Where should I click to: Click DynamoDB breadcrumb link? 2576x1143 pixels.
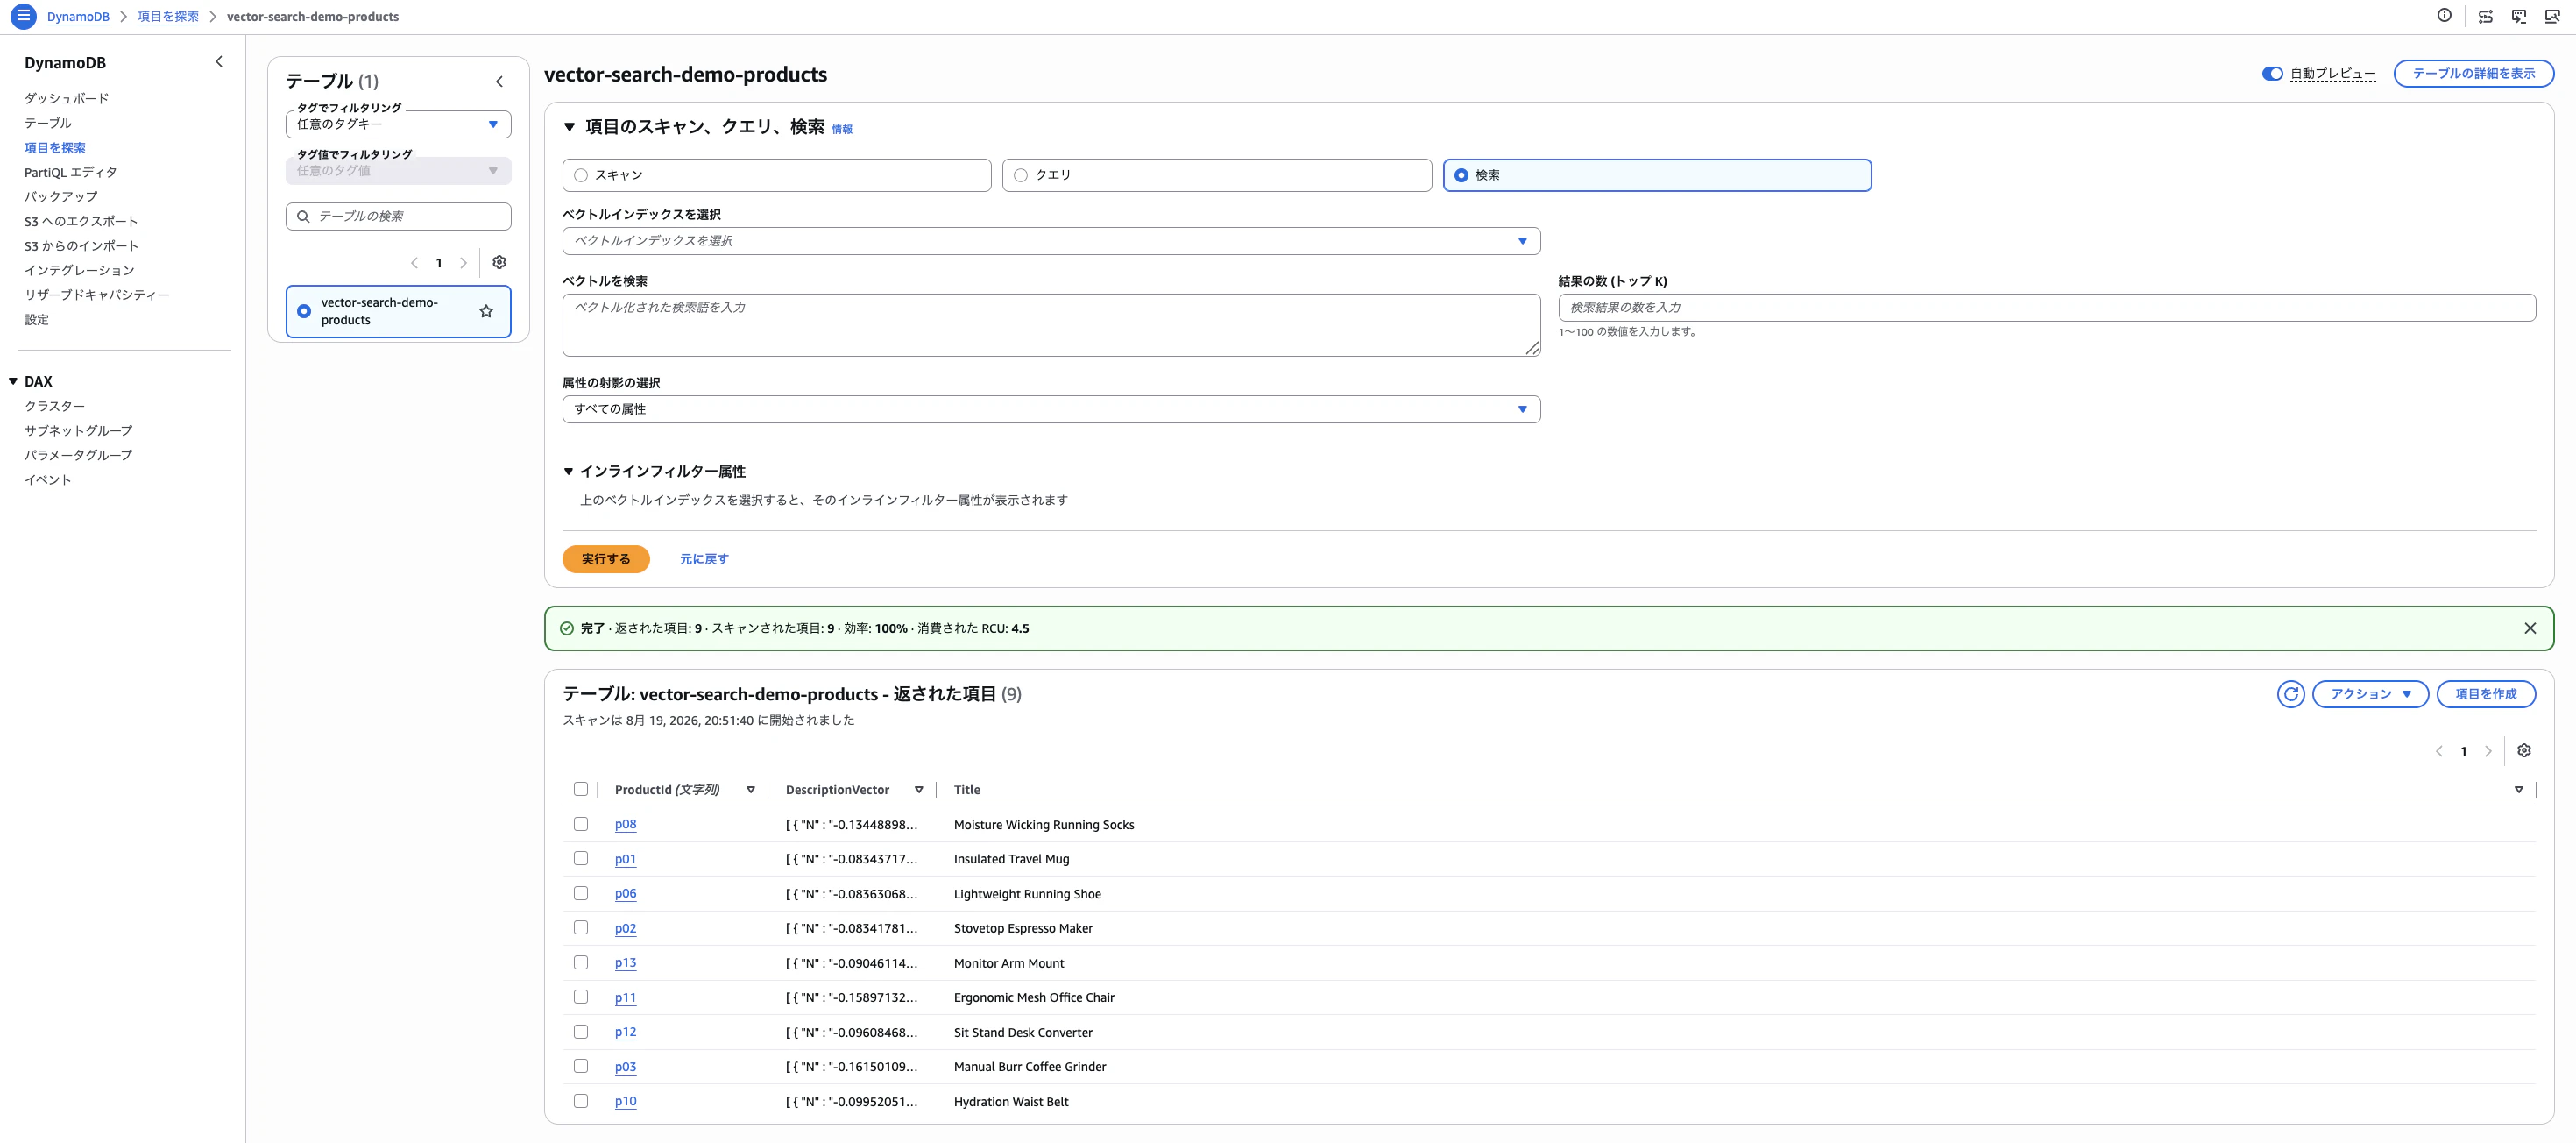pos(78,17)
